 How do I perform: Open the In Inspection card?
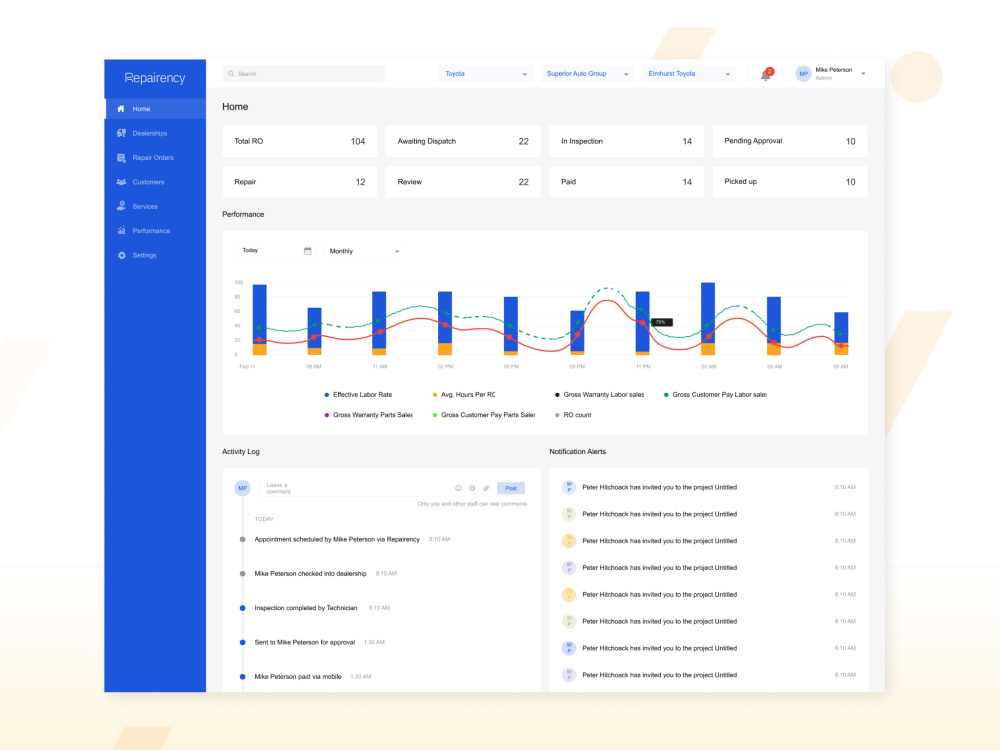(x=626, y=142)
